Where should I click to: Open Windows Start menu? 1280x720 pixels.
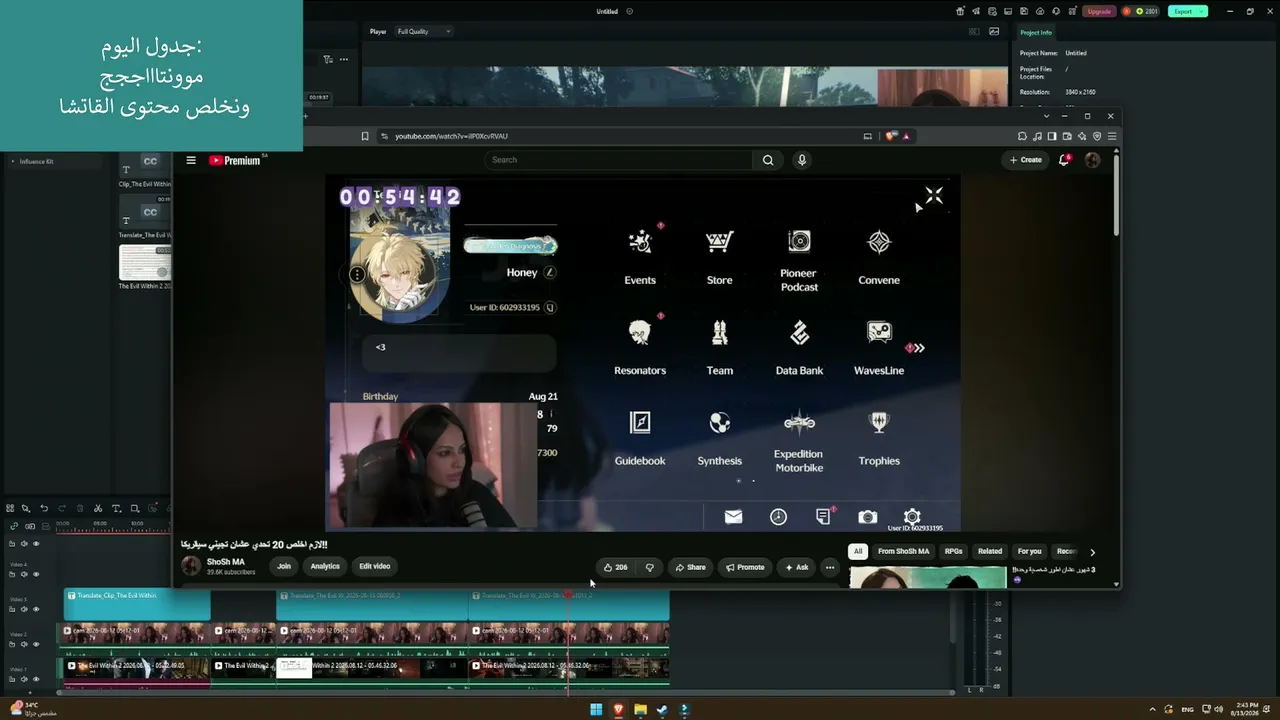pyautogui.click(x=596, y=710)
